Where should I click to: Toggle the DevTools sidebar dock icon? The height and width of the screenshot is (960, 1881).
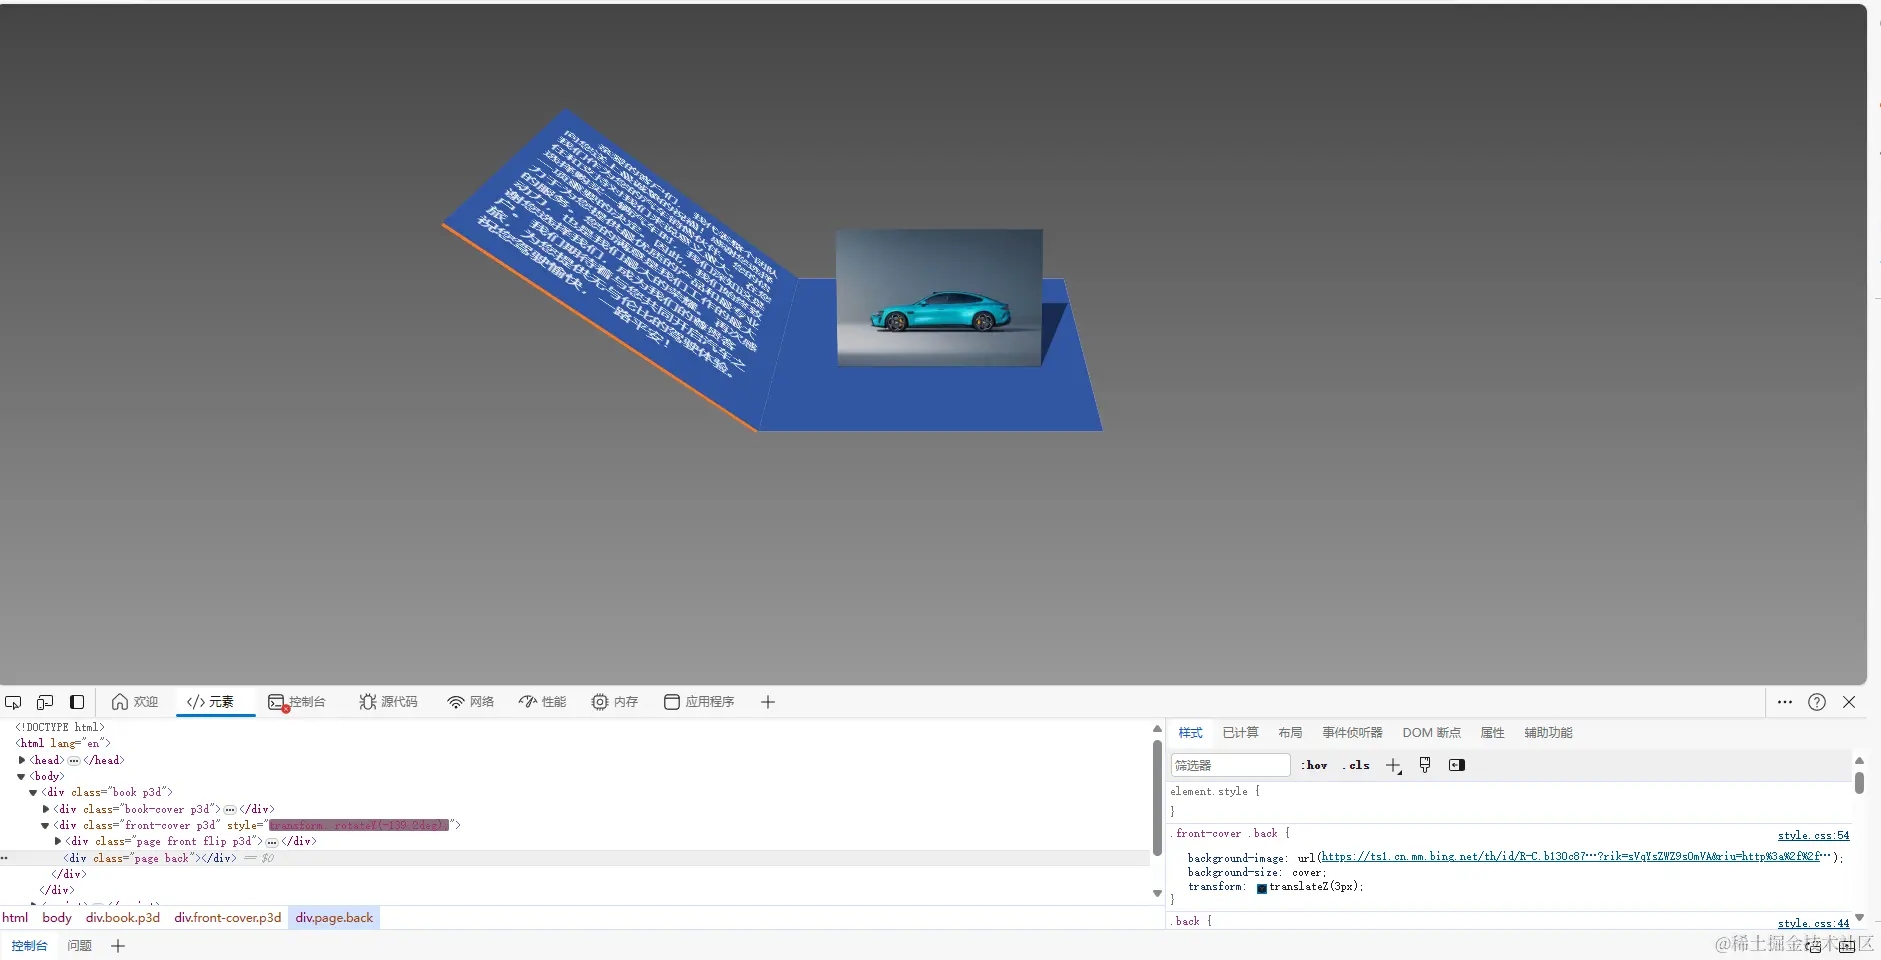pos(77,702)
